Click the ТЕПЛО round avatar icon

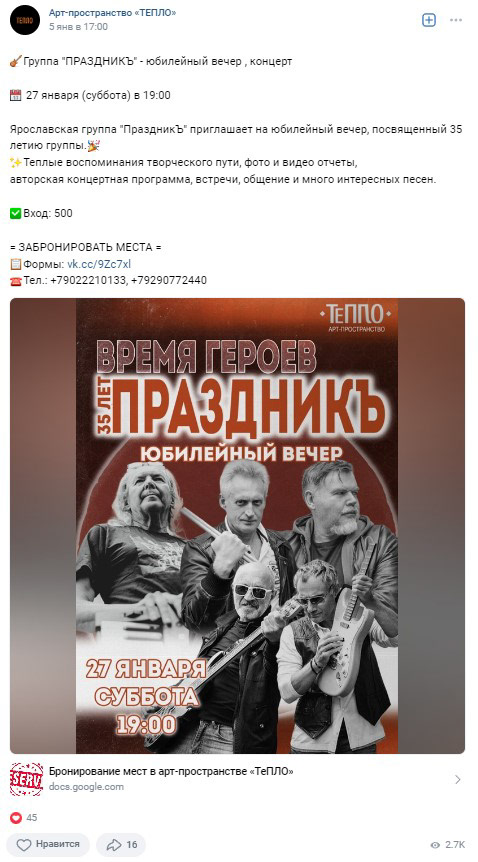(x=25, y=20)
